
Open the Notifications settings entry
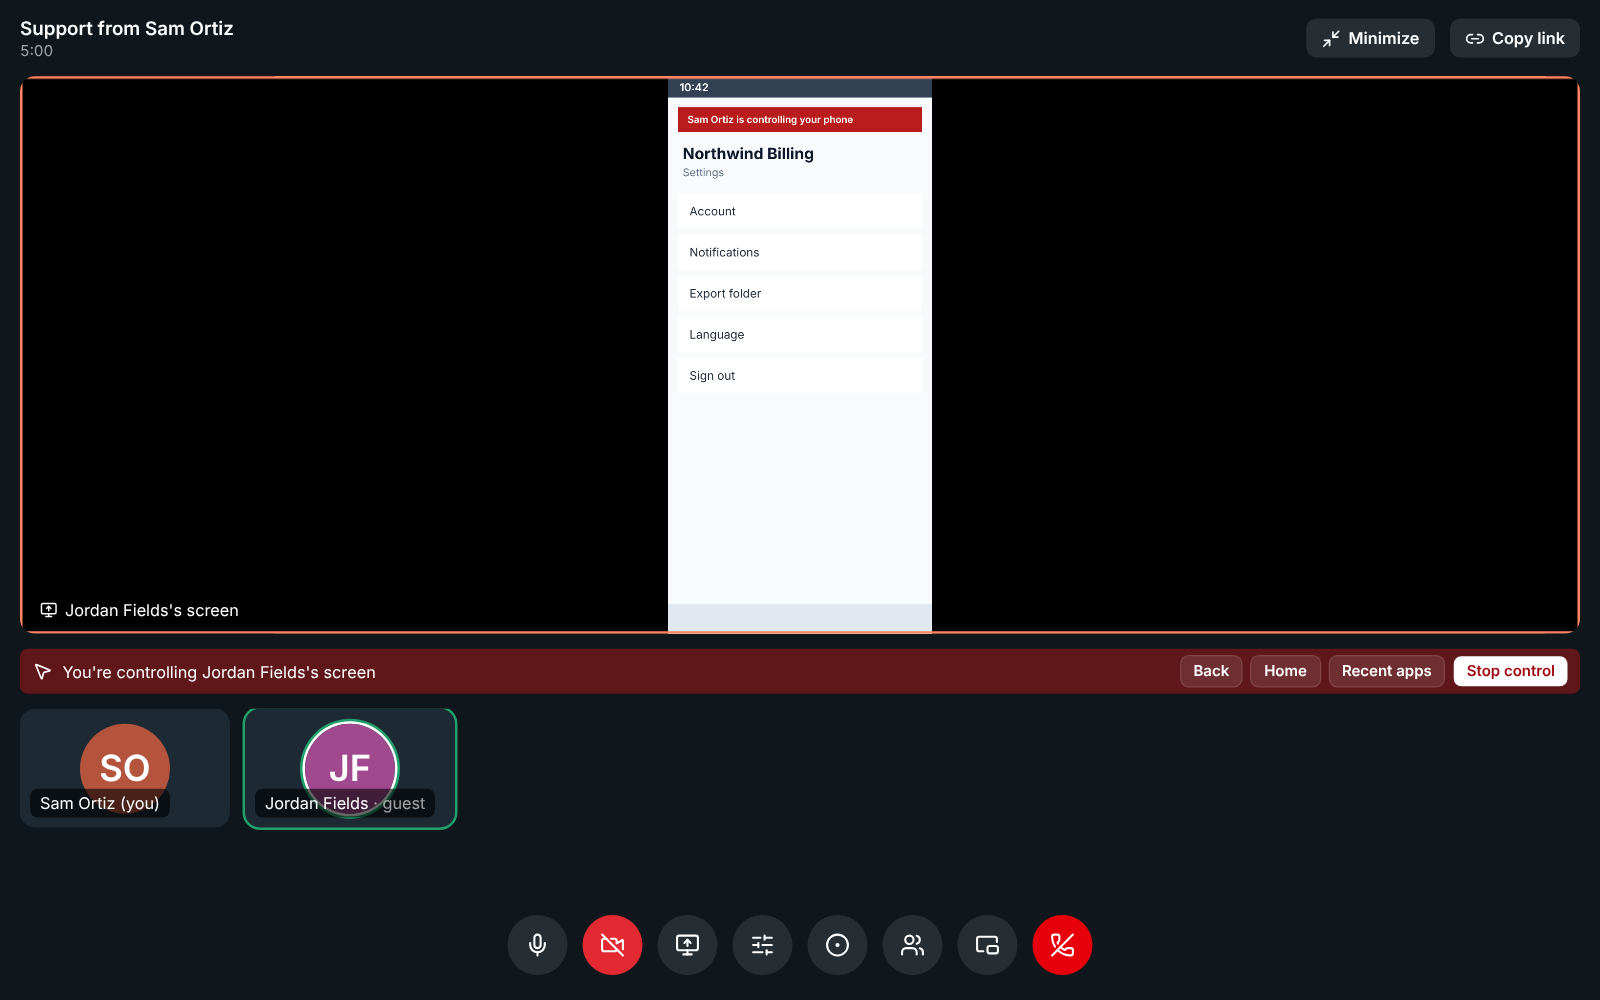click(x=799, y=252)
